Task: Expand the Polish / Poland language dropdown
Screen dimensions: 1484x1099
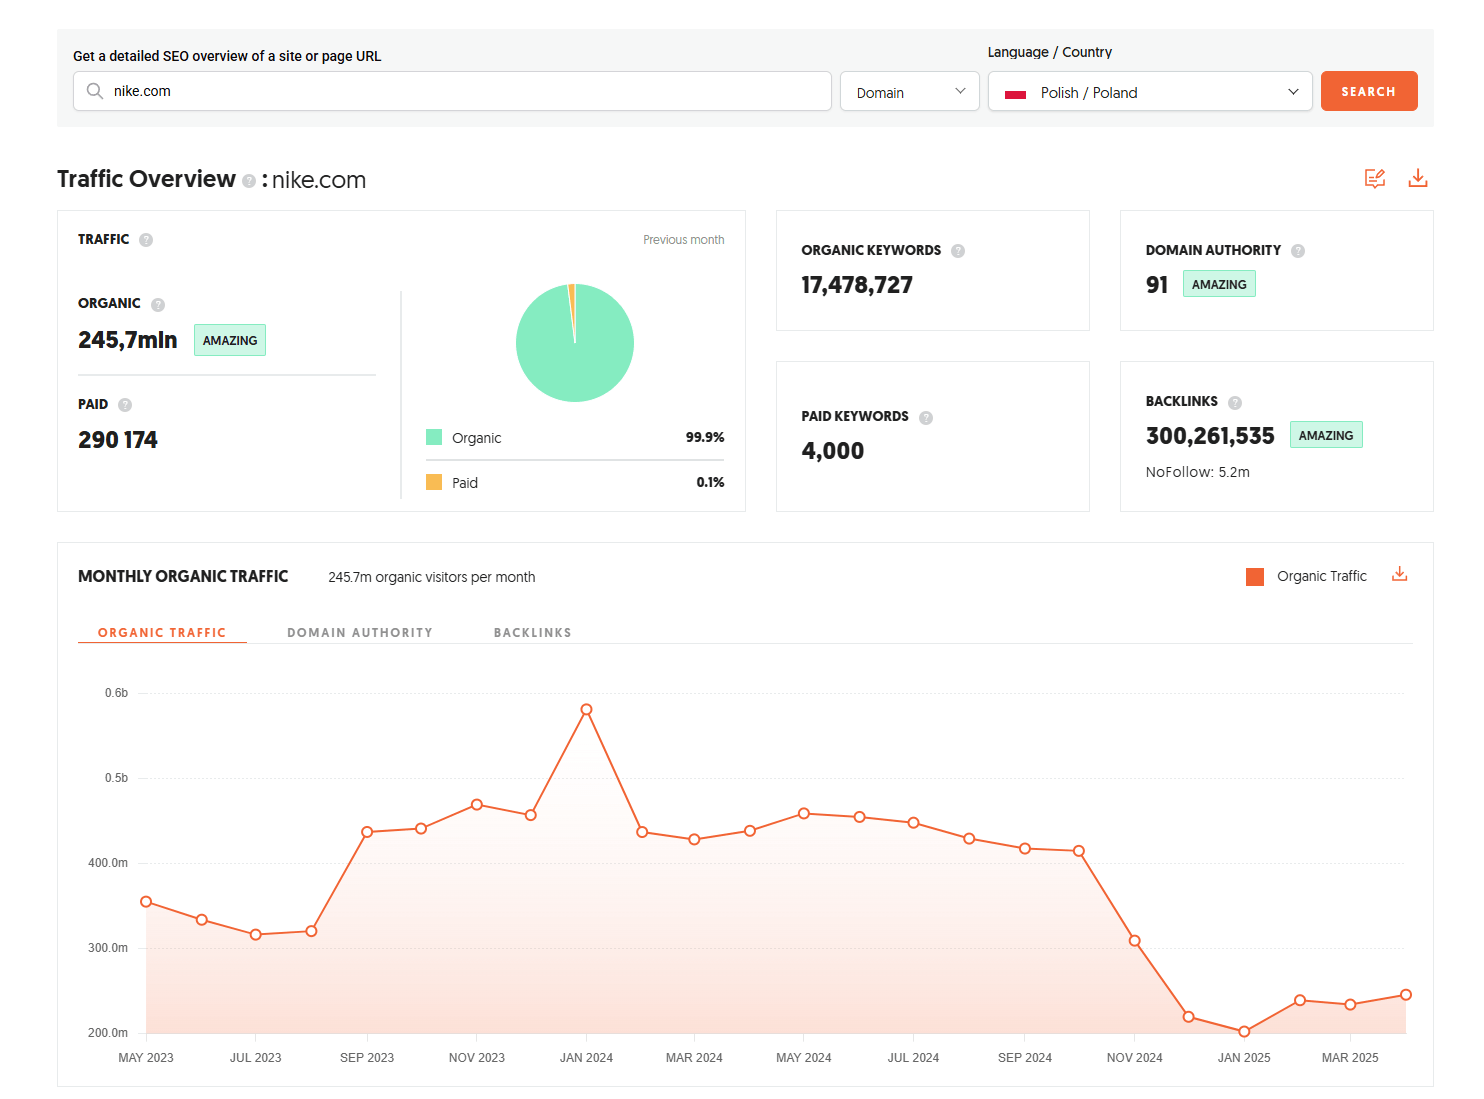Action: pos(1150,91)
